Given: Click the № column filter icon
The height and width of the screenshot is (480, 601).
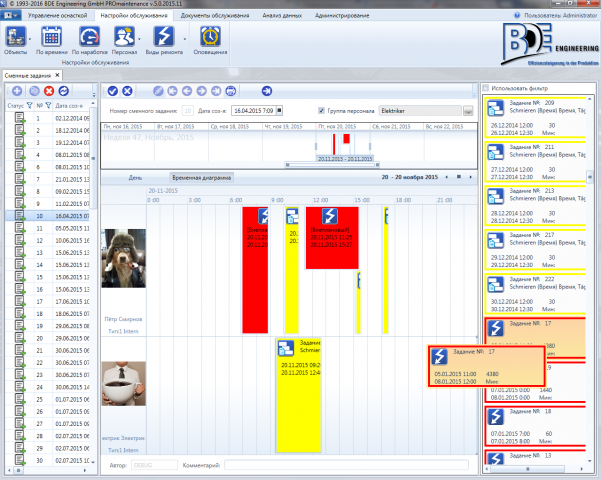Looking at the screenshot, I should (48, 105).
